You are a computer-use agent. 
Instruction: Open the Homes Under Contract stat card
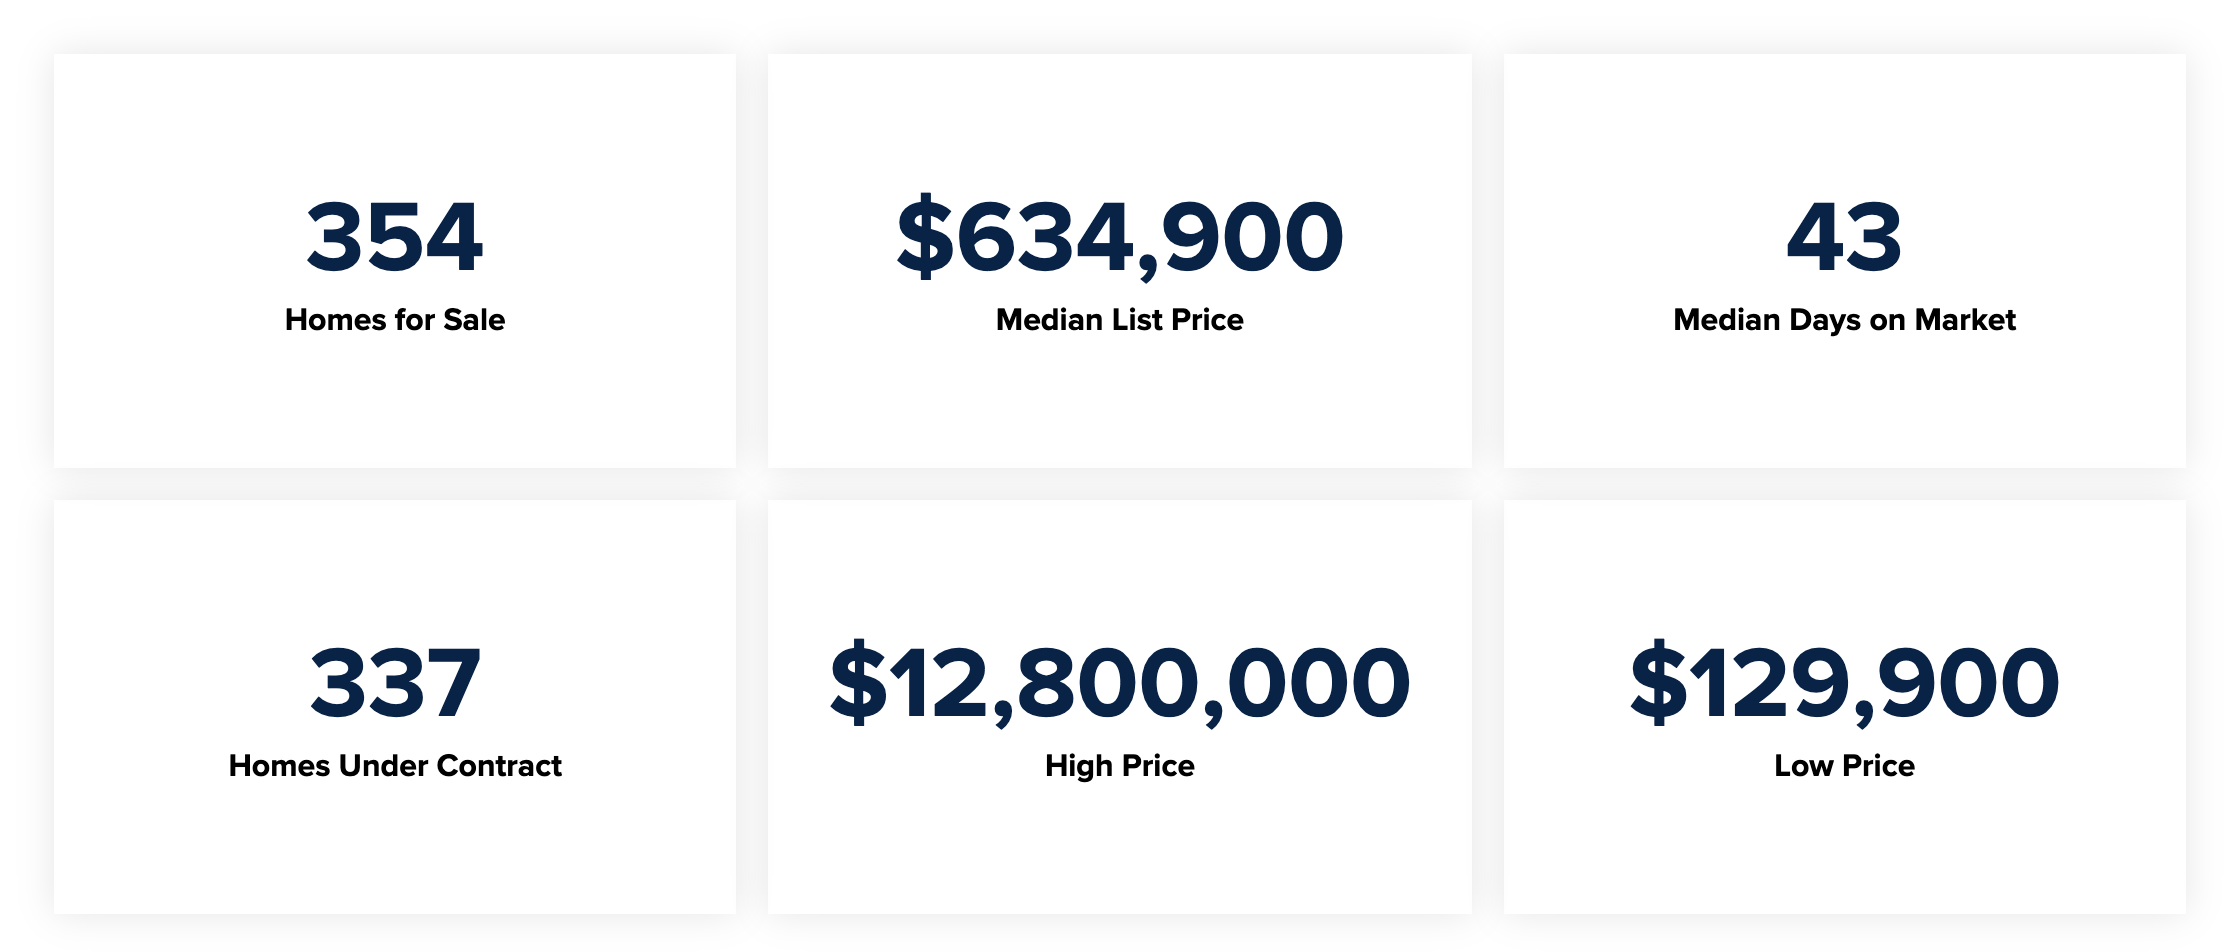pyautogui.click(x=395, y=707)
